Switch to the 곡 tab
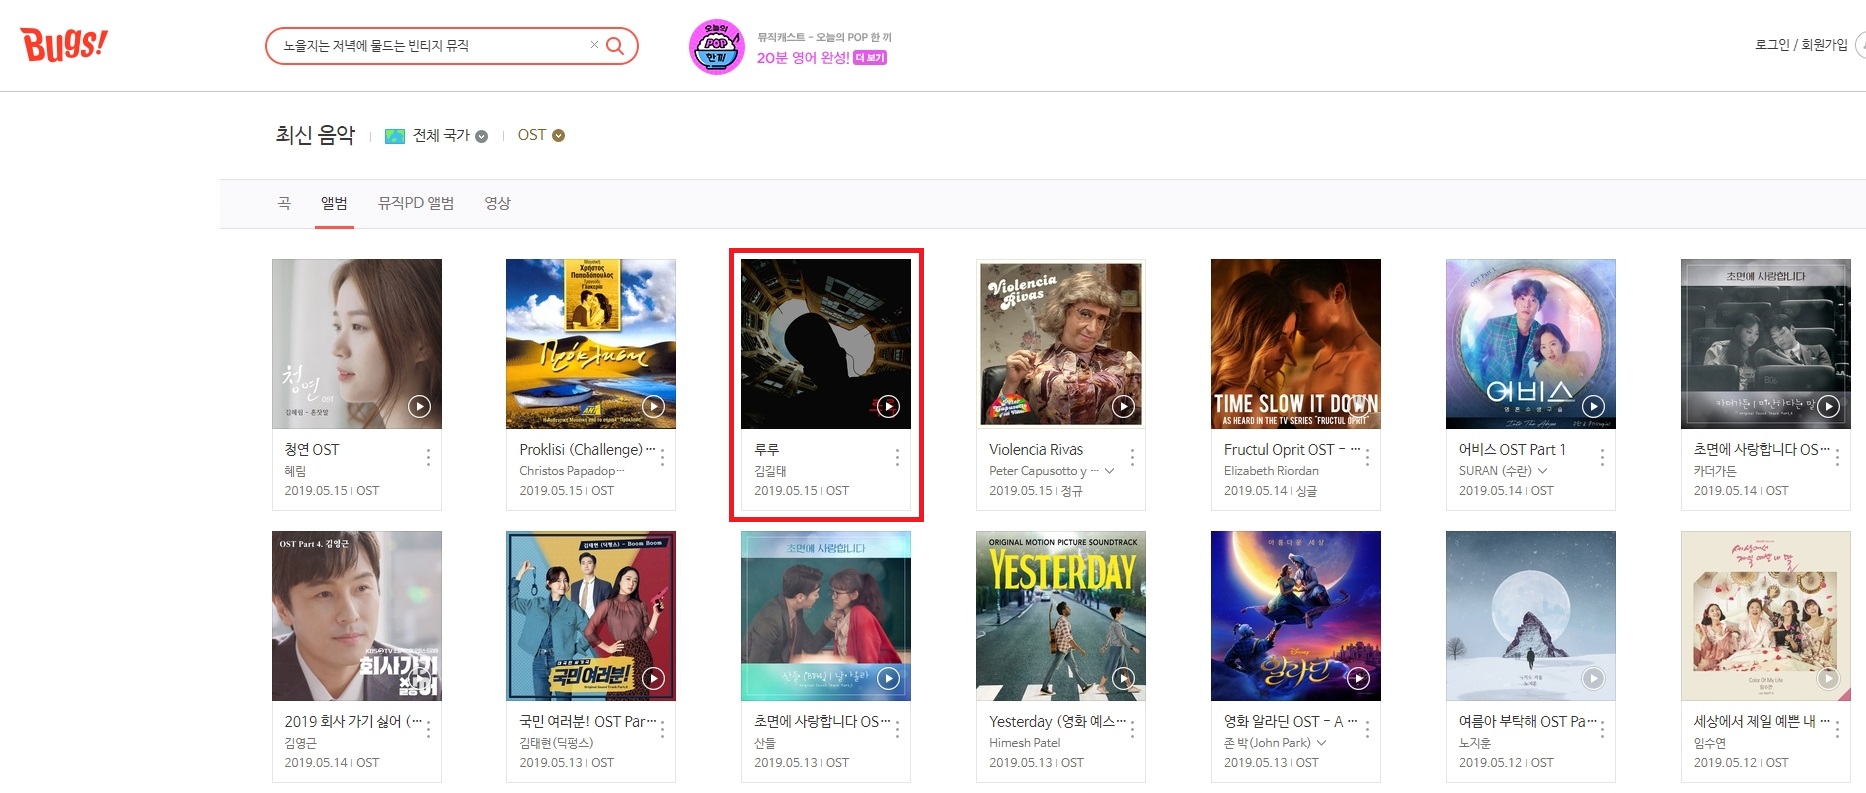This screenshot has height=793, width=1866. [284, 203]
